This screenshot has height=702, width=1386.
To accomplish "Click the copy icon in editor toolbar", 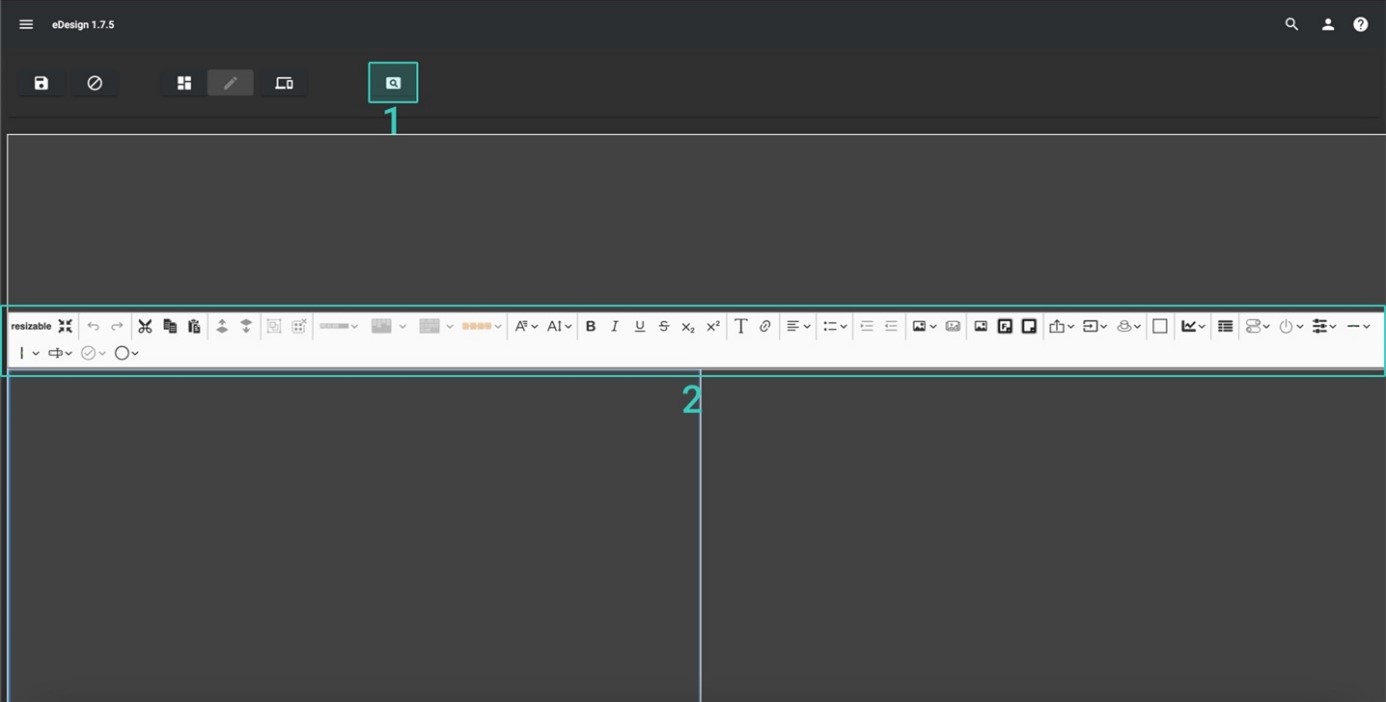I will pyautogui.click(x=170, y=326).
